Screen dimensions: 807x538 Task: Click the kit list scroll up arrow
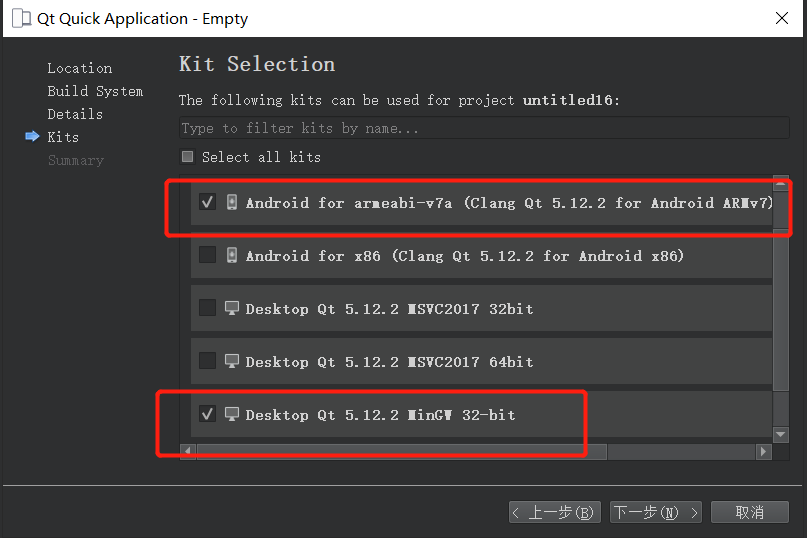click(781, 182)
